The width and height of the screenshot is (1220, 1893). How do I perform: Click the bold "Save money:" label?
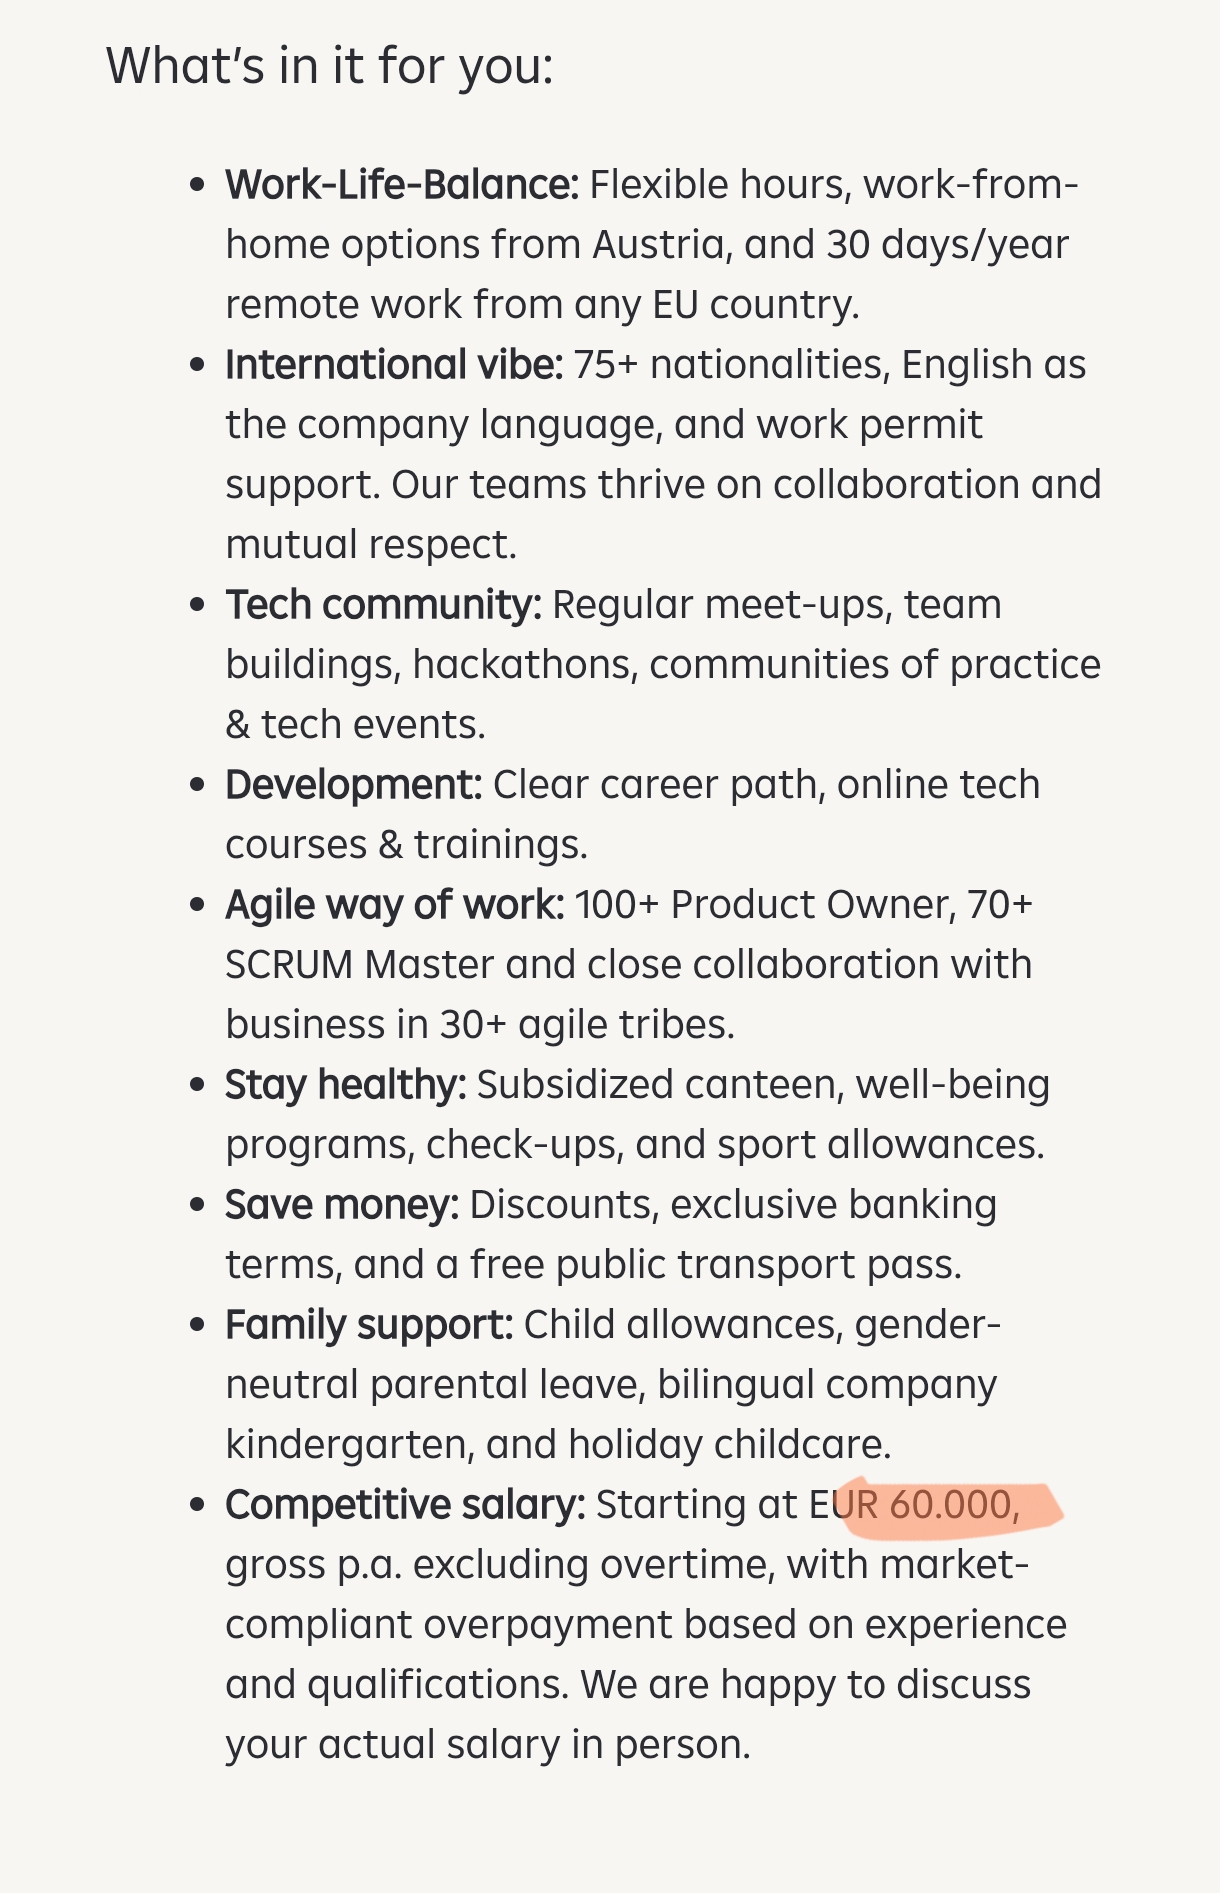(x=341, y=1205)
